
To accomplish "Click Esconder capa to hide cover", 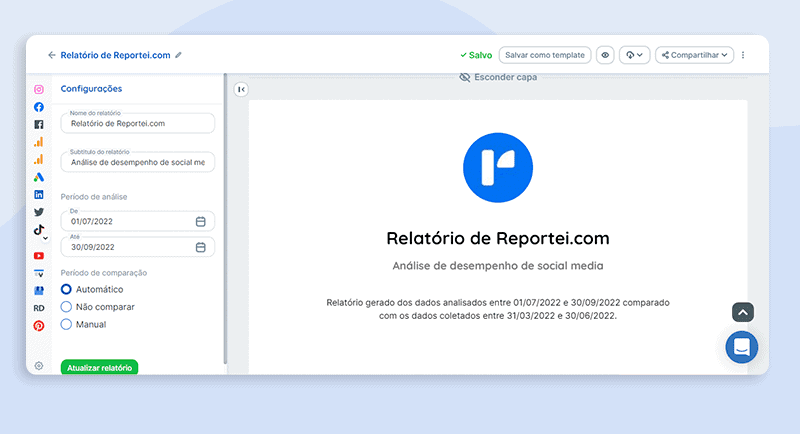I will pyautogui.click(x=498, y=78).
